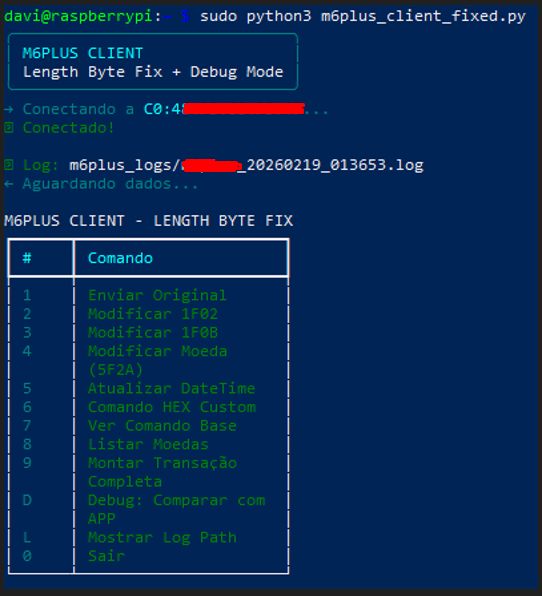Screen dimensions: 542x596
Task: Click the 'm6plus_client_fixed.py' filename in command line
Action: [x=423, y=17]
